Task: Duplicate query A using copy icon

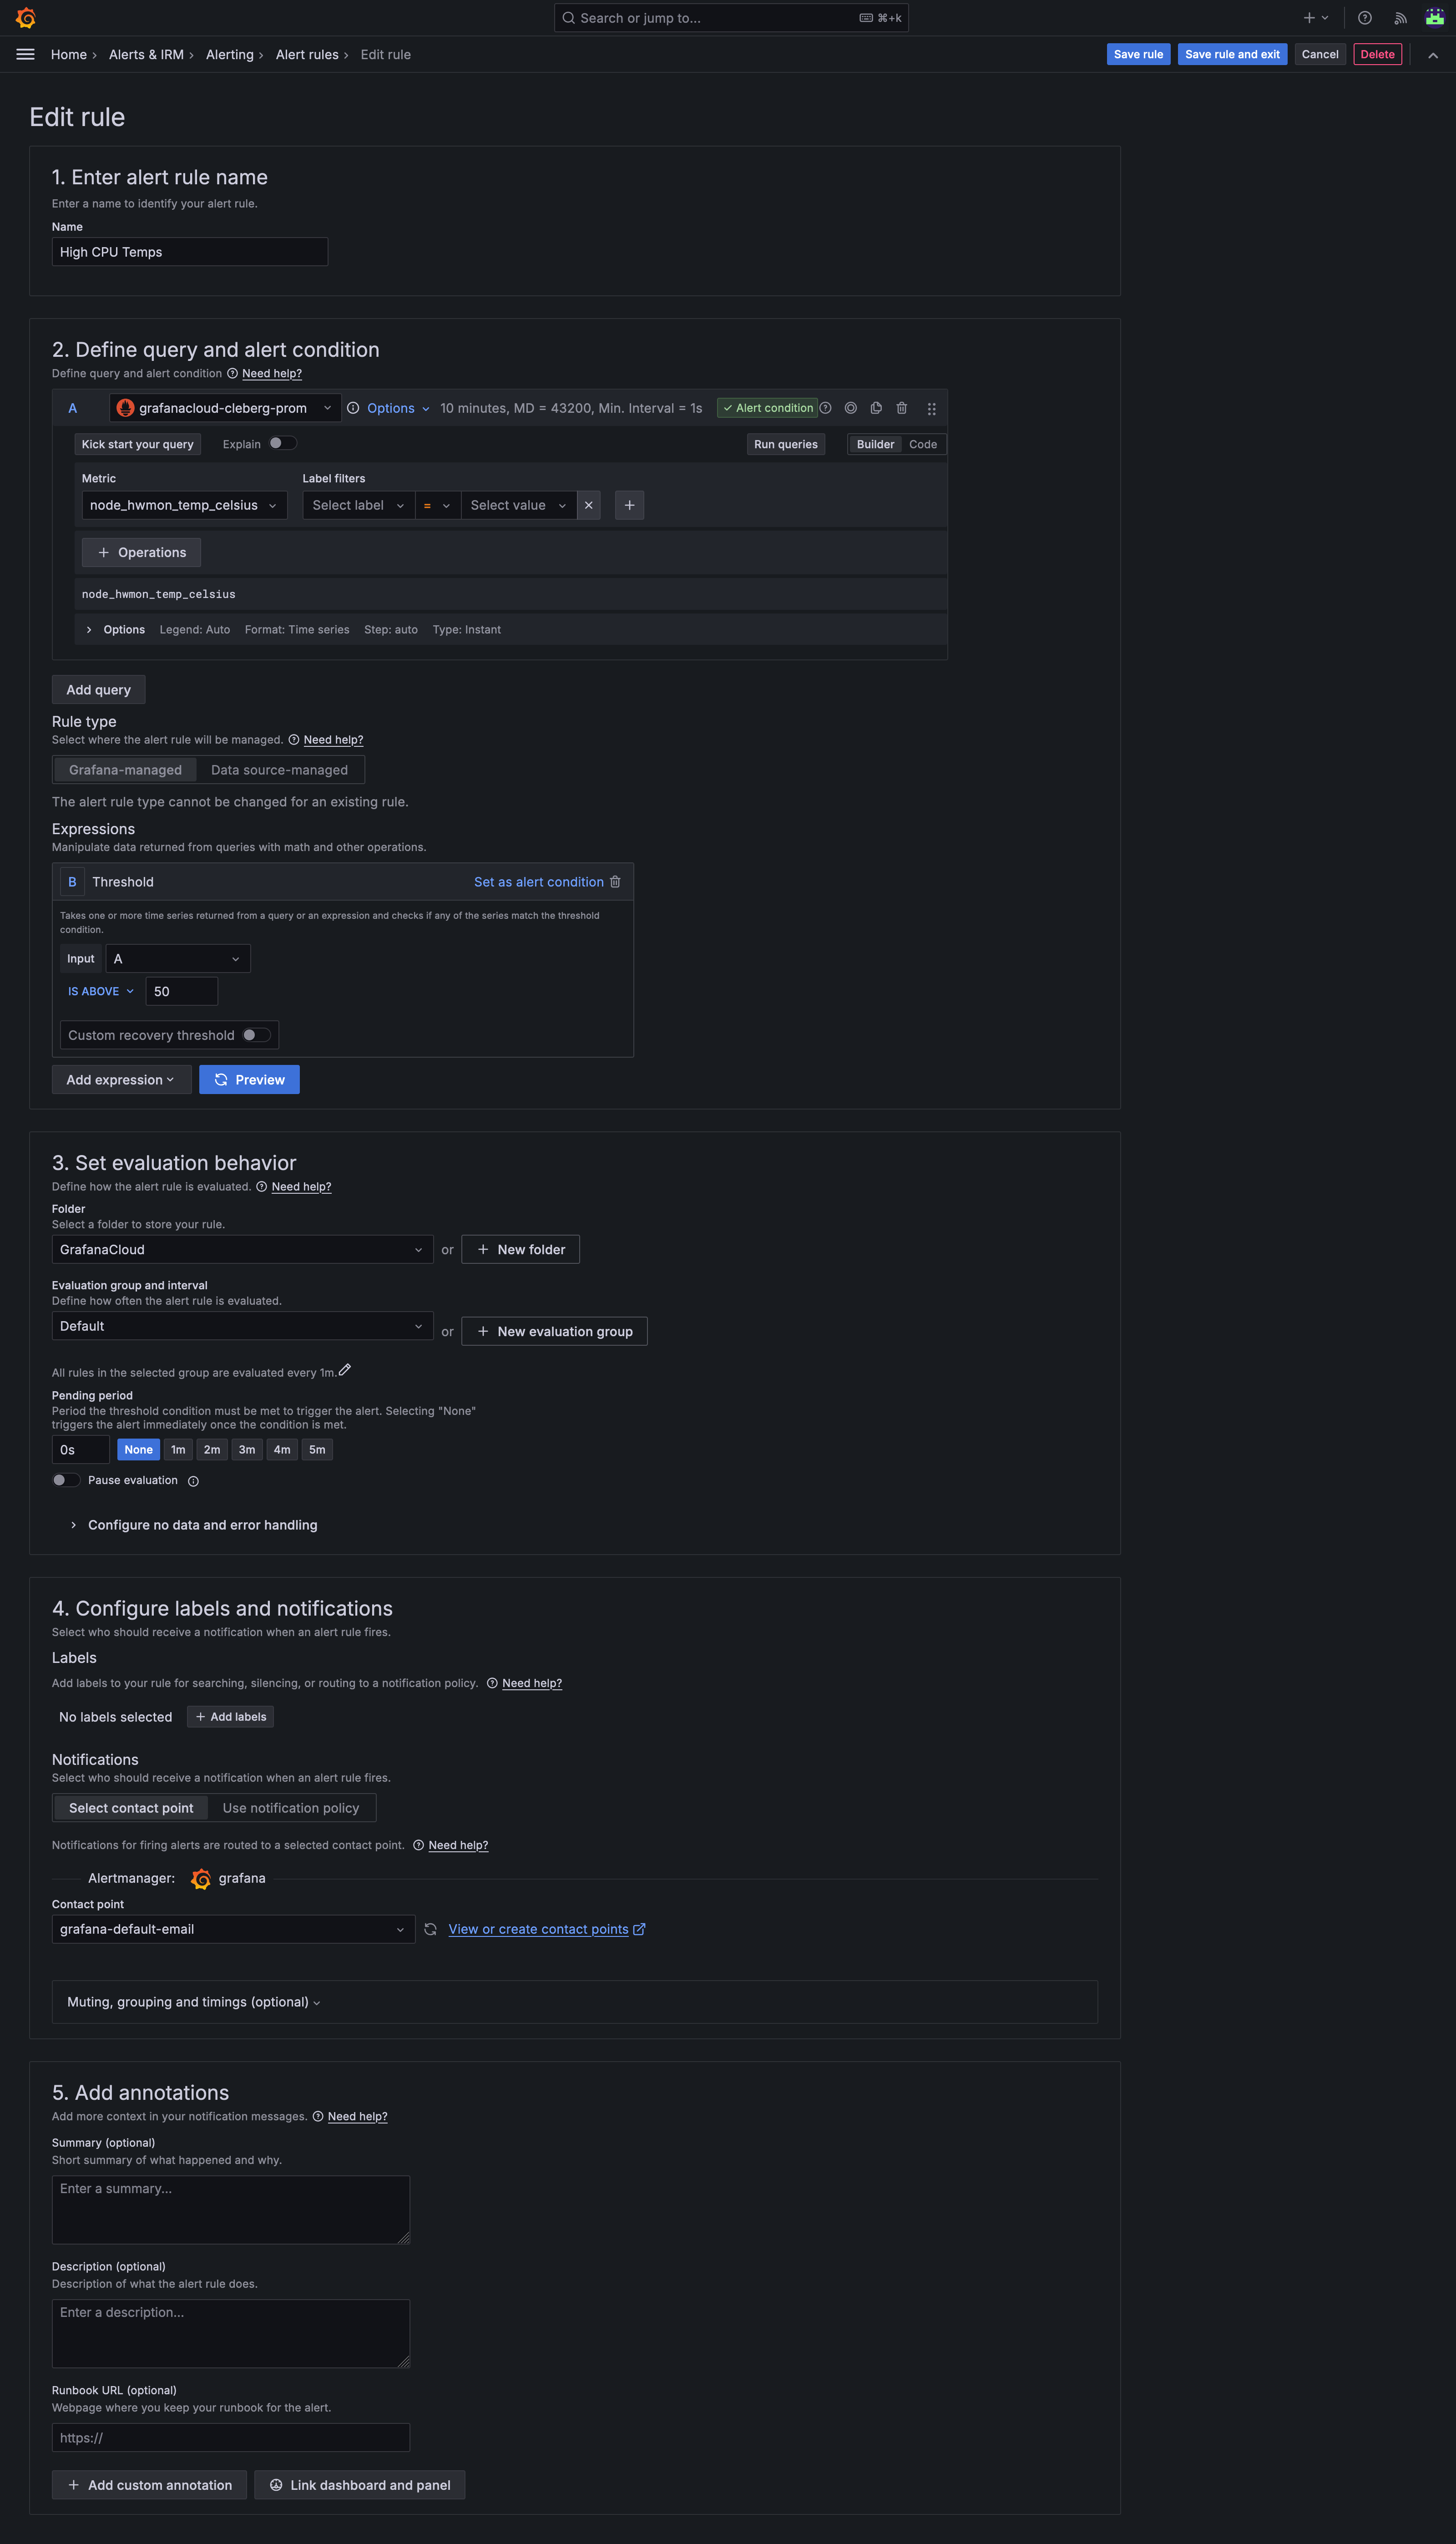Action: 876,408
